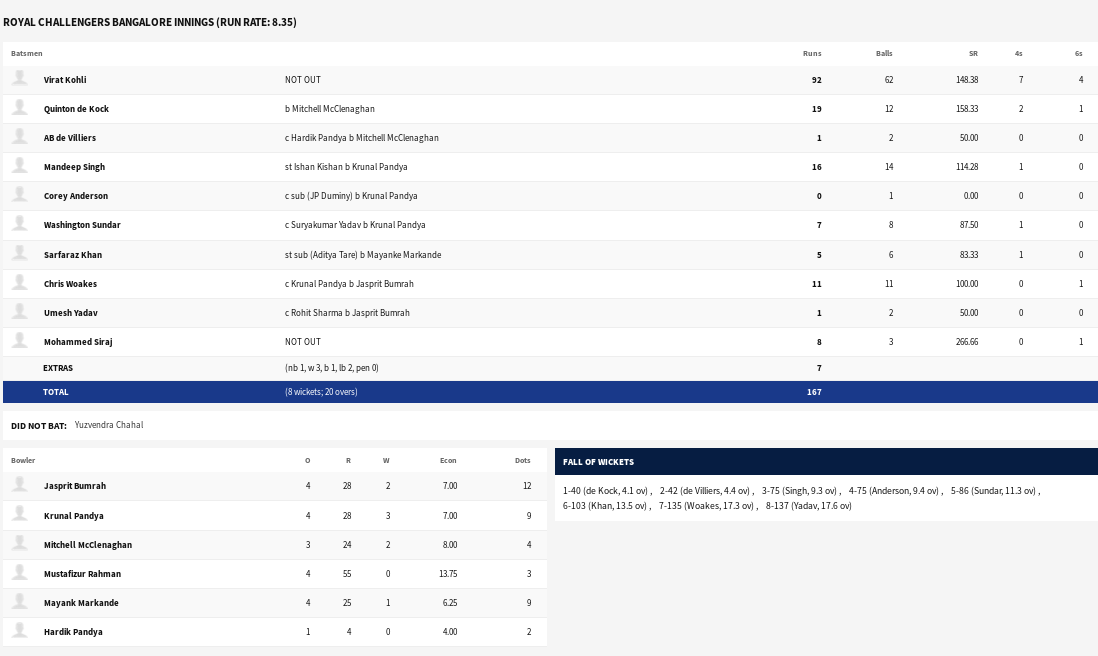The height and width of the screenshot is (656, 1098).
Task: Click Corey Anderson's avatar icon
Action: 20,195
